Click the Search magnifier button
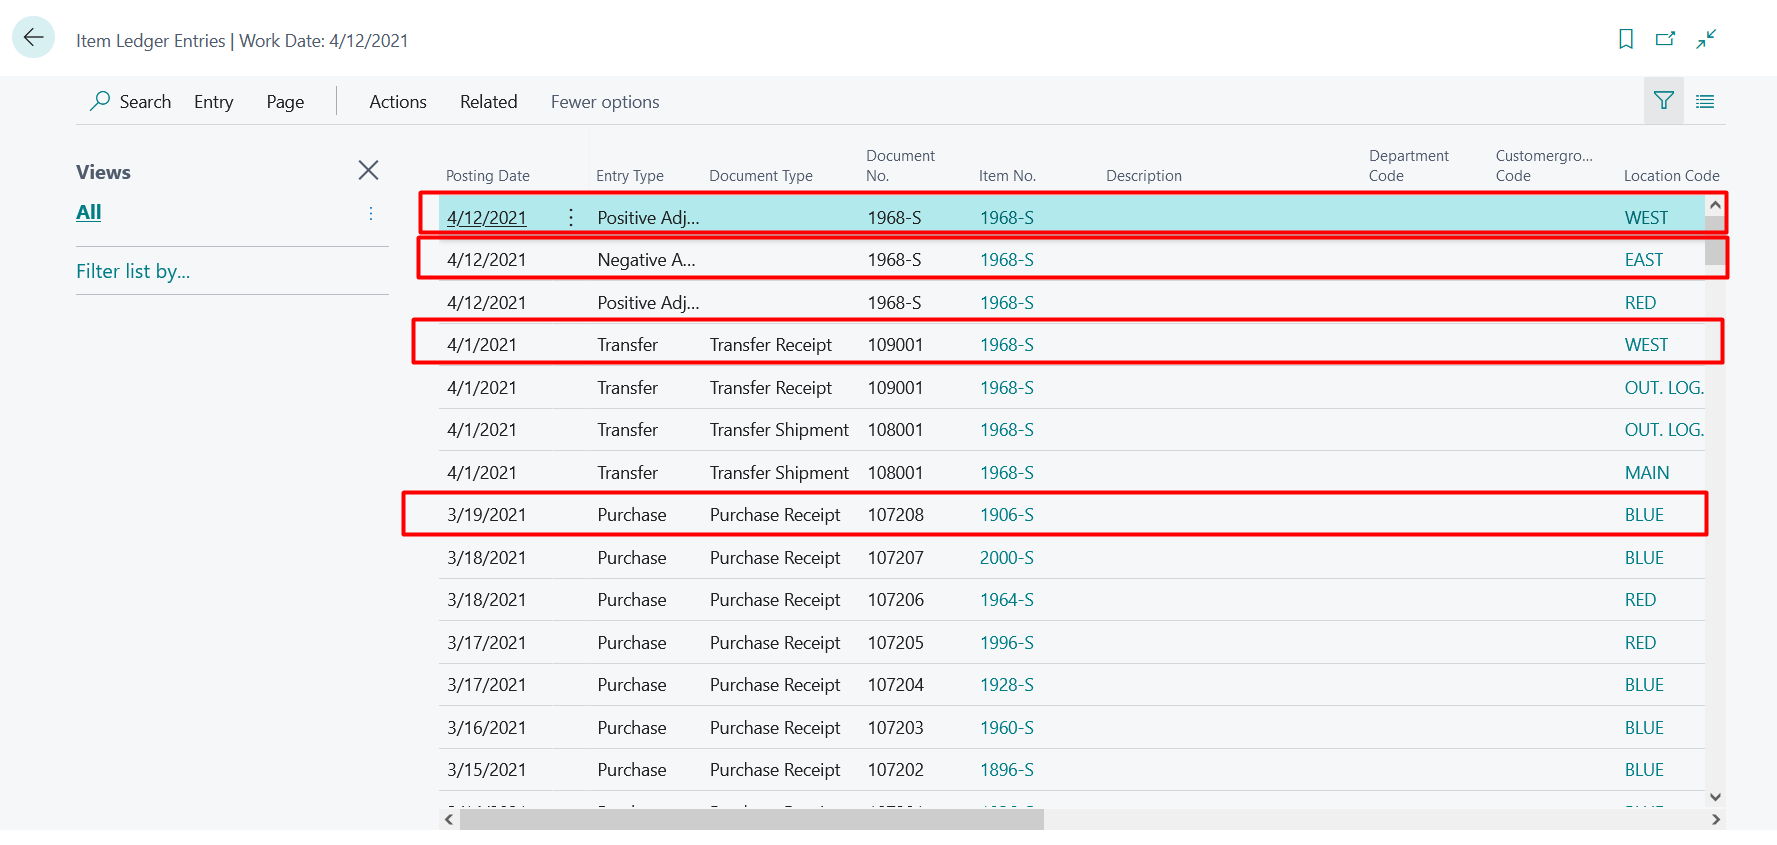Viewport: 1777px width, 845px height. pyautogui.click(x=130, y=101)
